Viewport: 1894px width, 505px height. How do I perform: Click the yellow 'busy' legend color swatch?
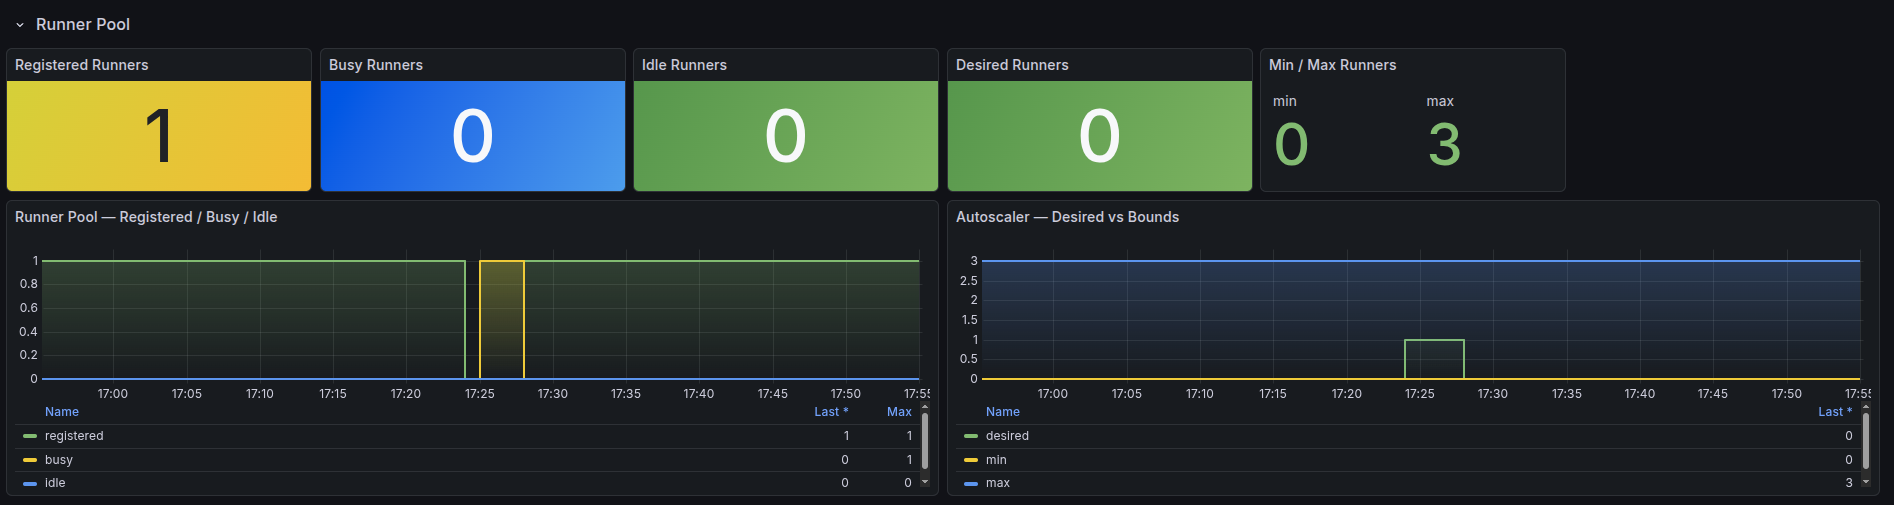coord(30,460)
